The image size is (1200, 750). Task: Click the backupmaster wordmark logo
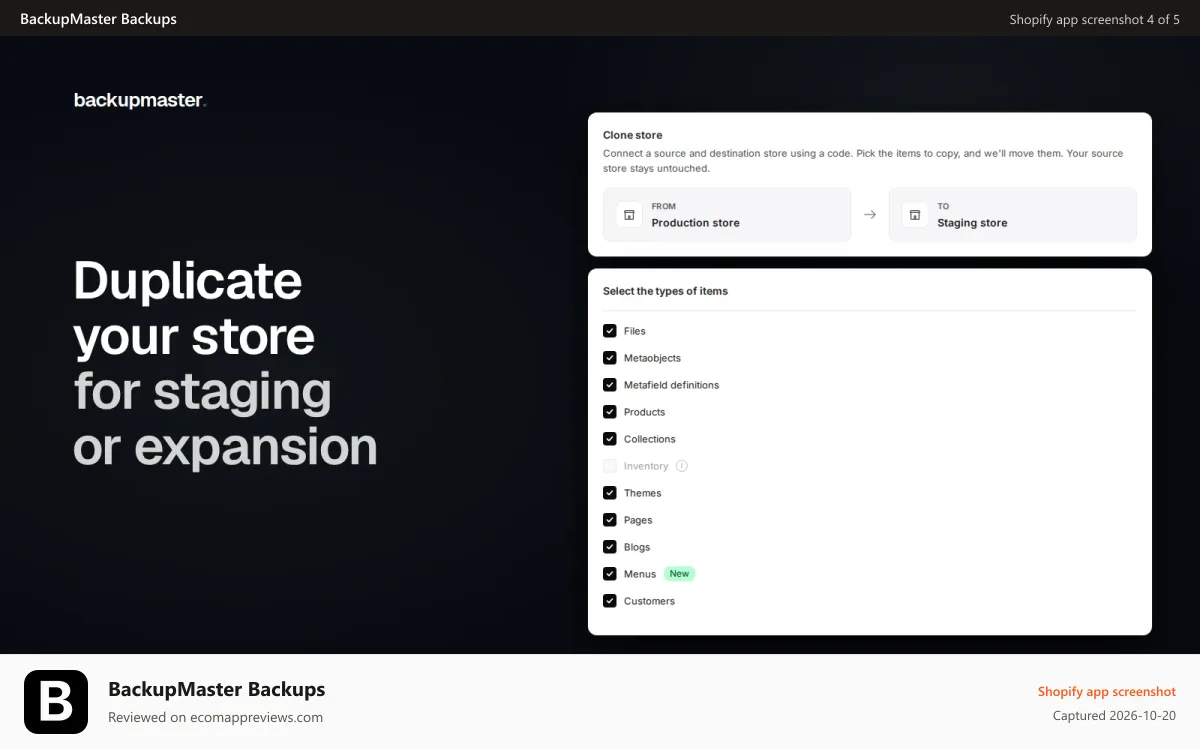[x=140, y=100]
